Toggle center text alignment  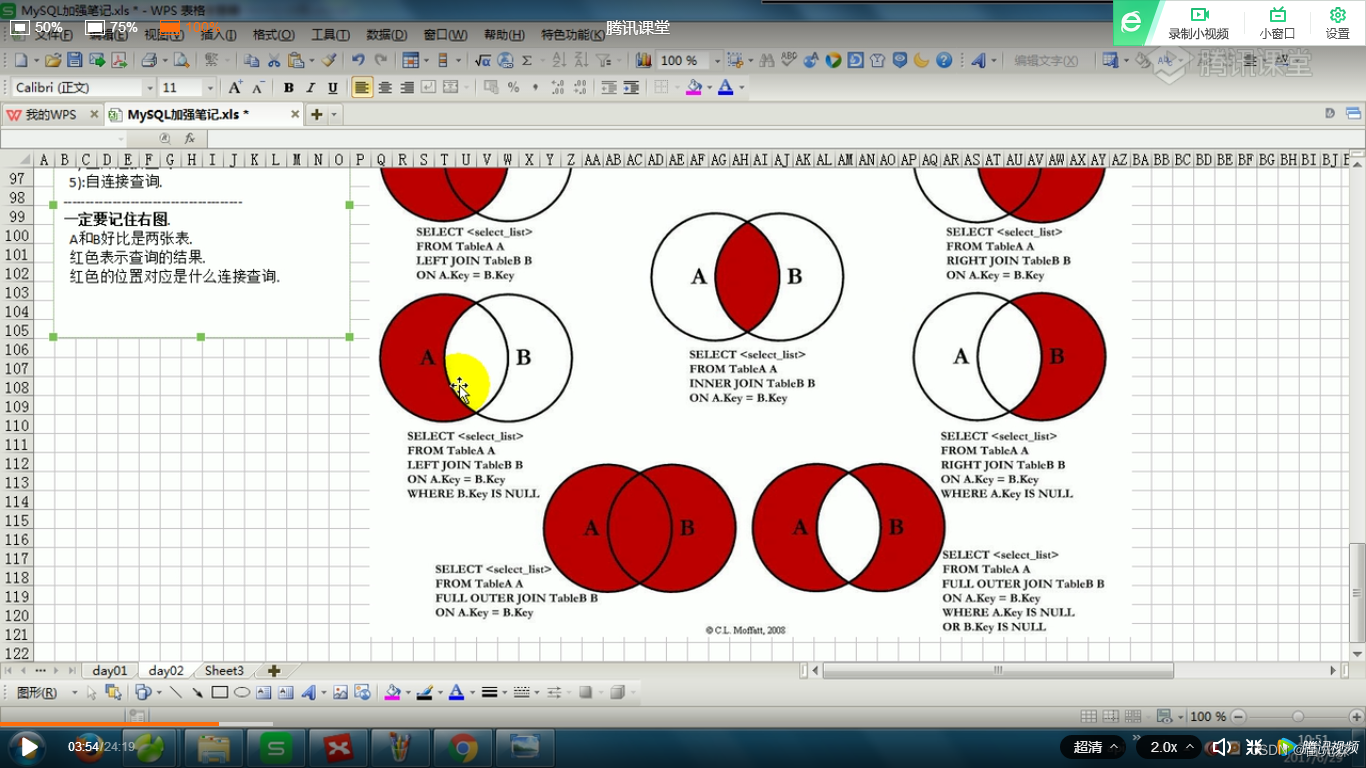coord(385,88)
